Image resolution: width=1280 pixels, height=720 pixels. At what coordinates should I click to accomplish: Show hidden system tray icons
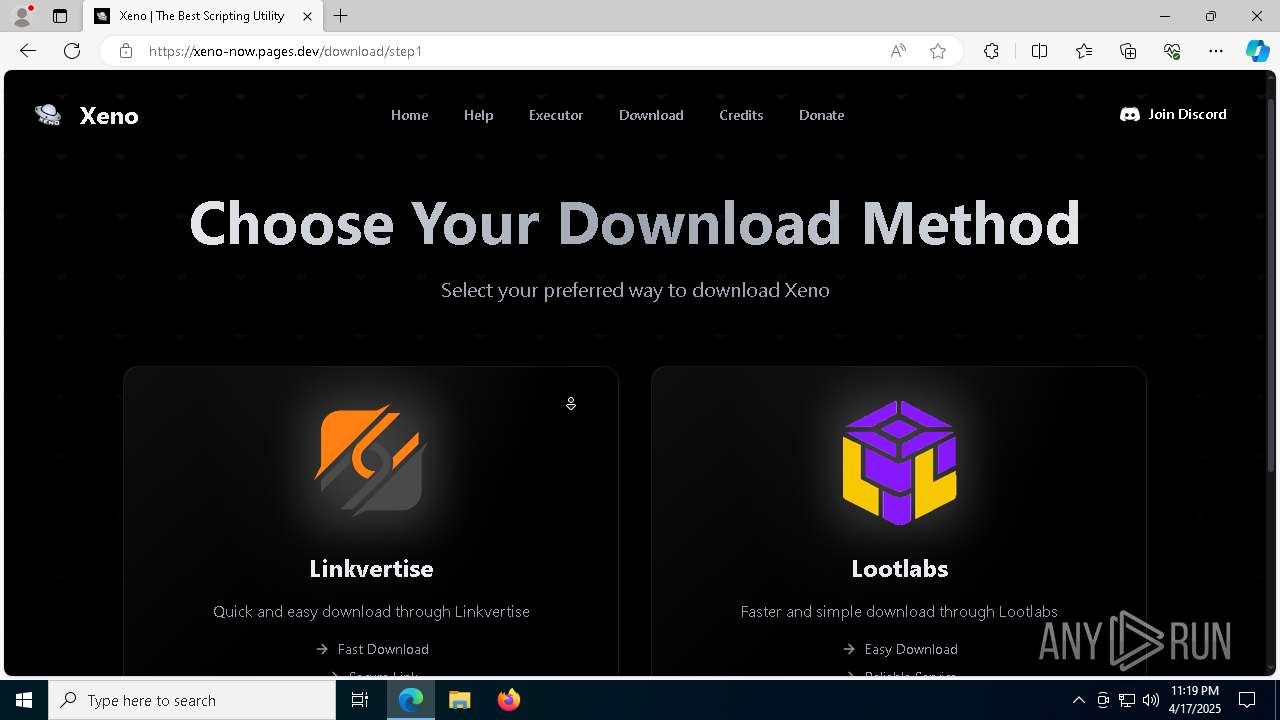1078,700
